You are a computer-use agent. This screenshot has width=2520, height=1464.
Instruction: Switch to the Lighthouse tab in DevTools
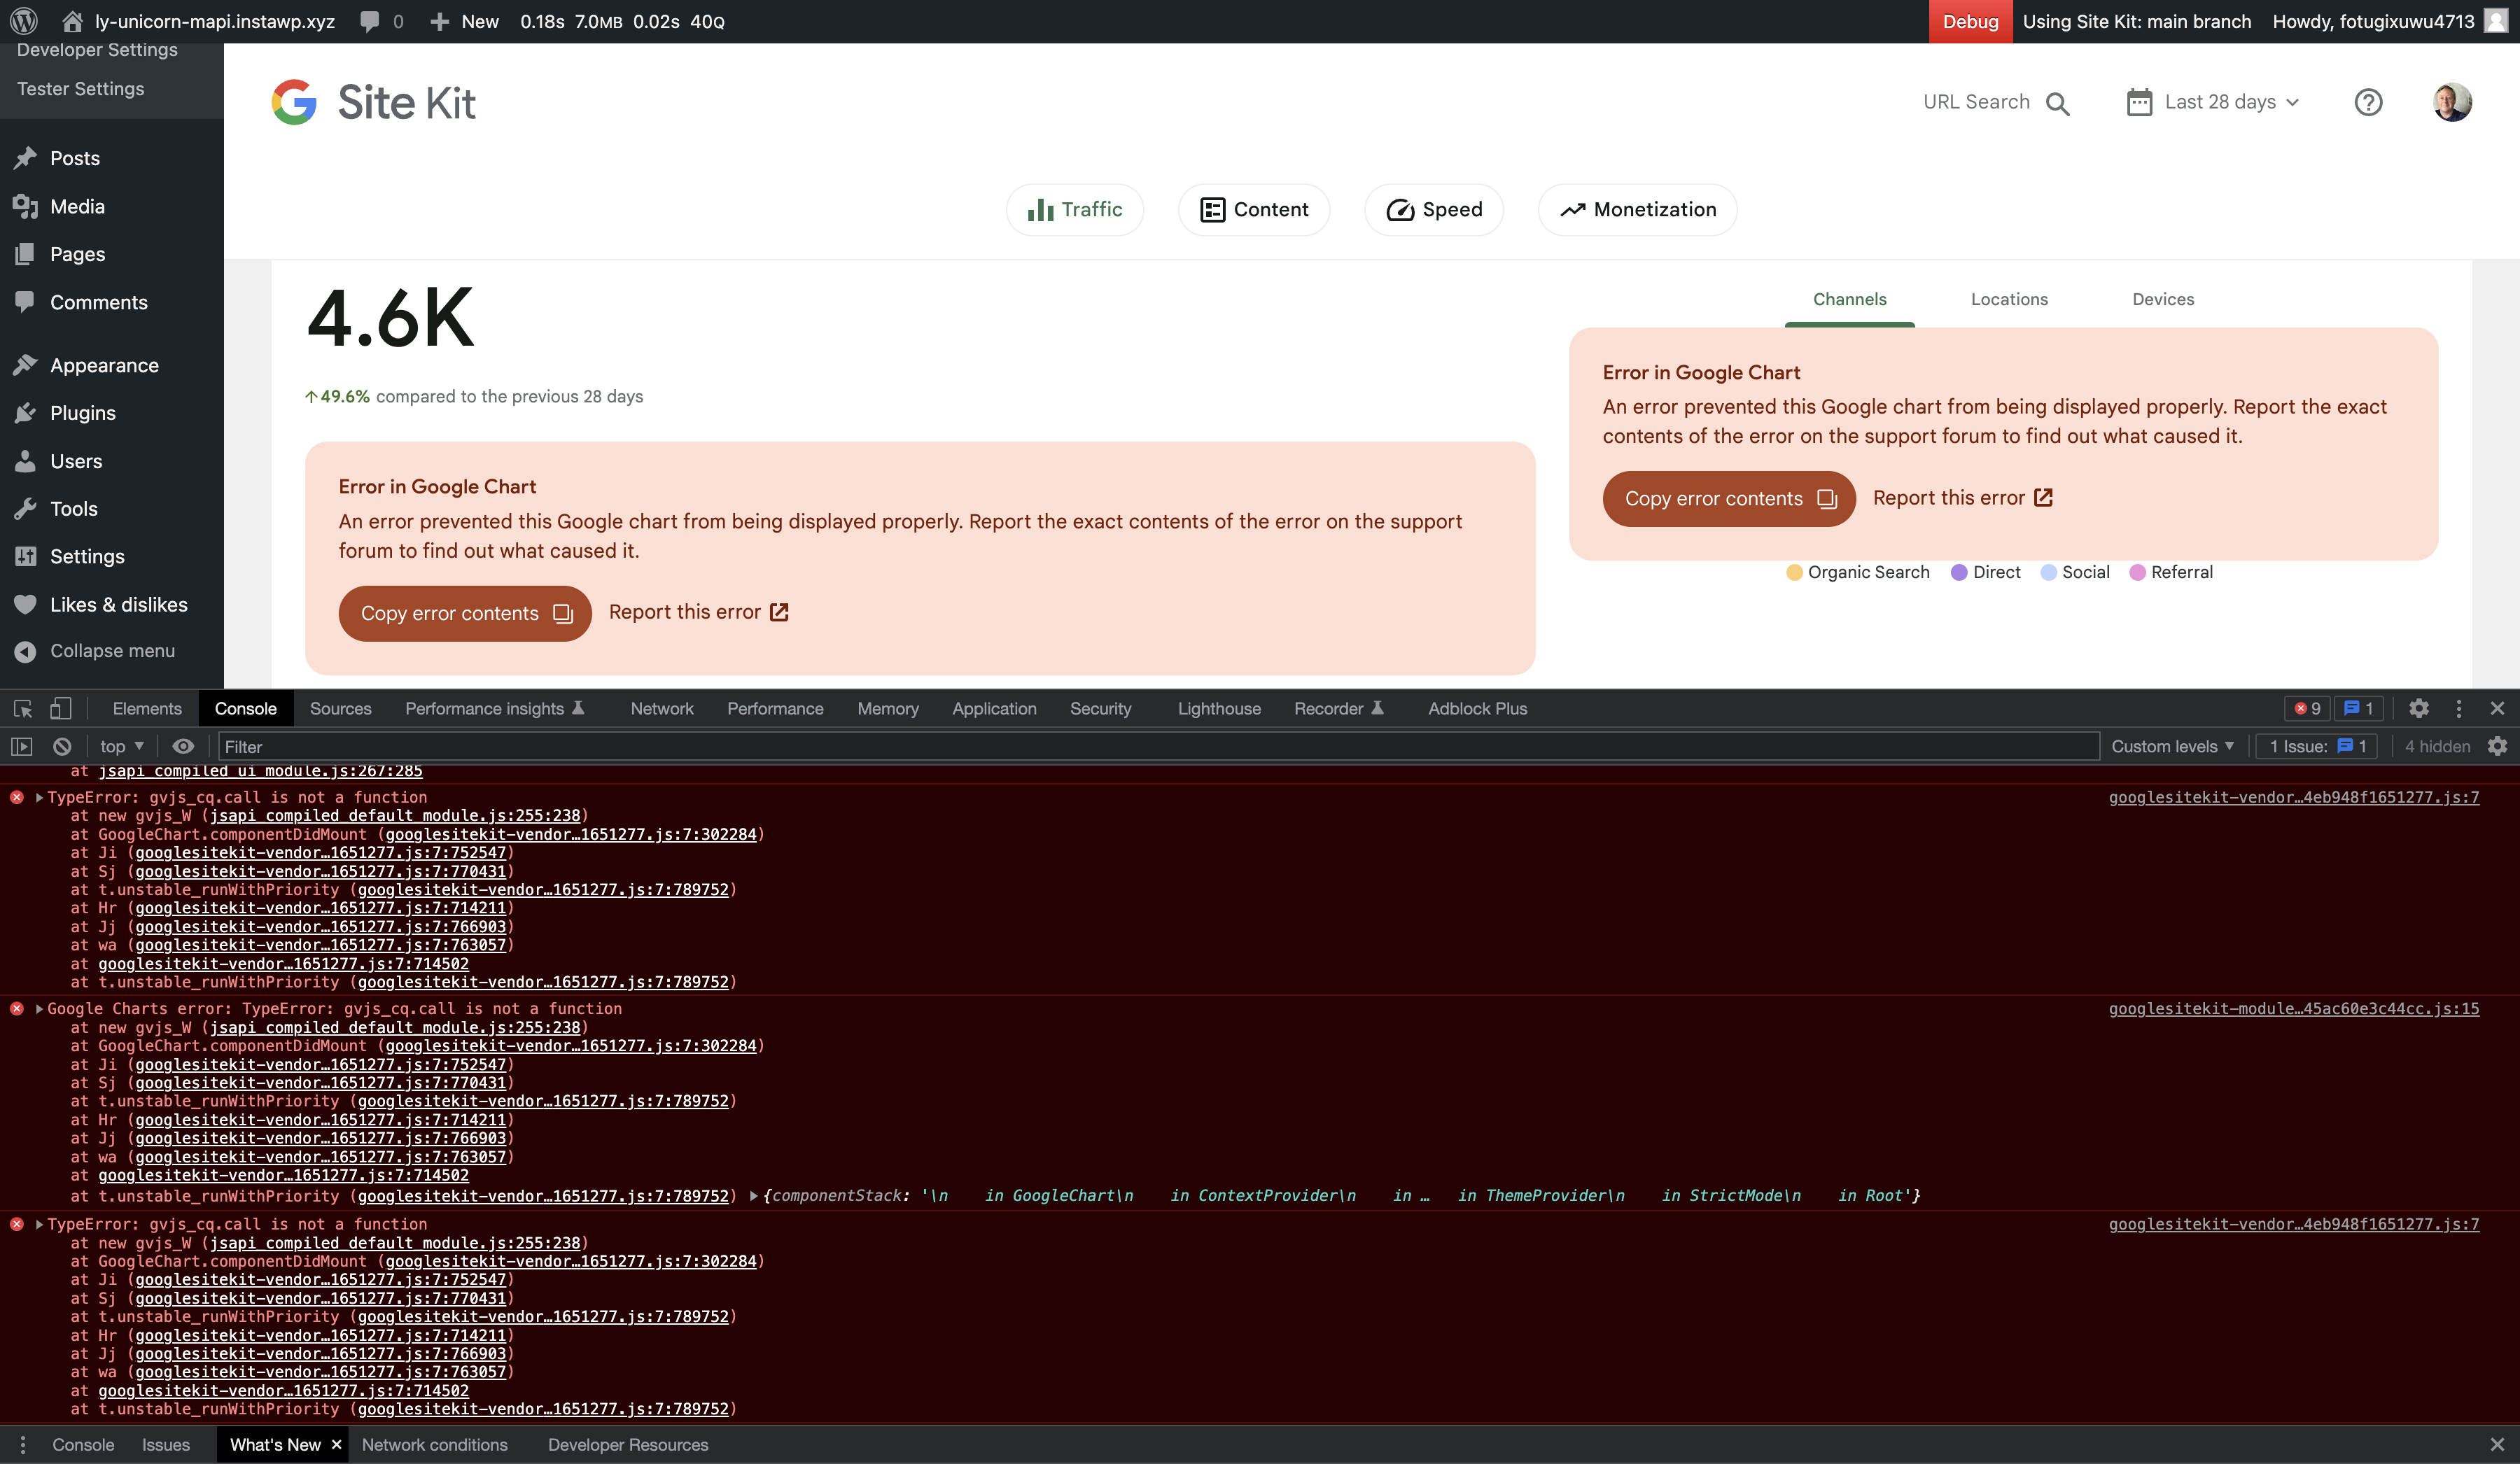click(1218, 708)
